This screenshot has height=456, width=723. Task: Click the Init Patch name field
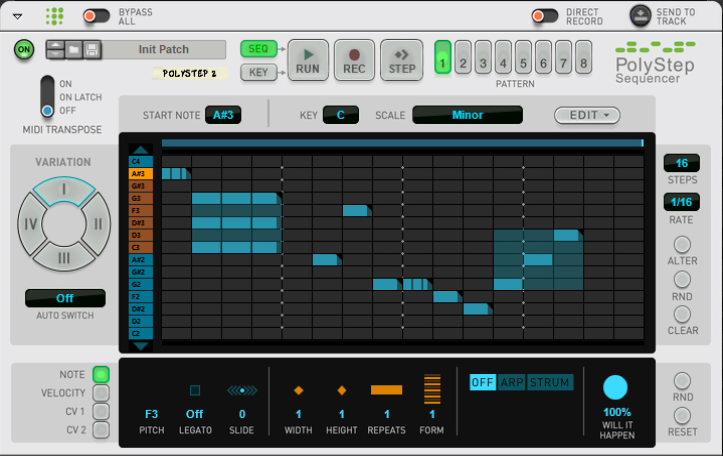165,50
